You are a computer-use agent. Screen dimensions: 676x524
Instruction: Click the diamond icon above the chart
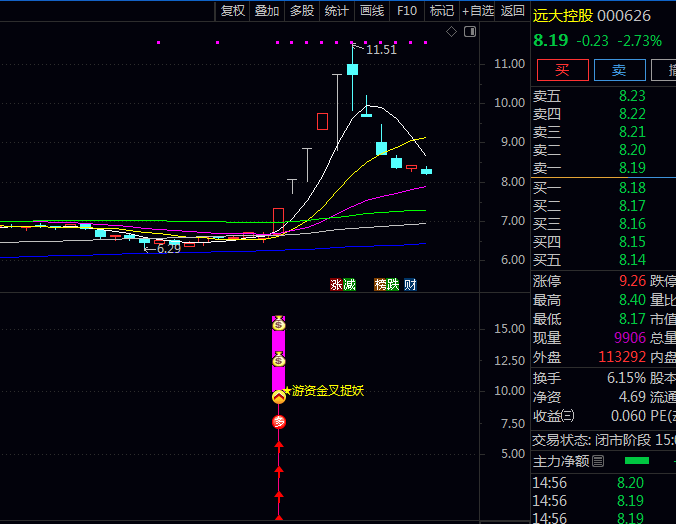point(451,32)
